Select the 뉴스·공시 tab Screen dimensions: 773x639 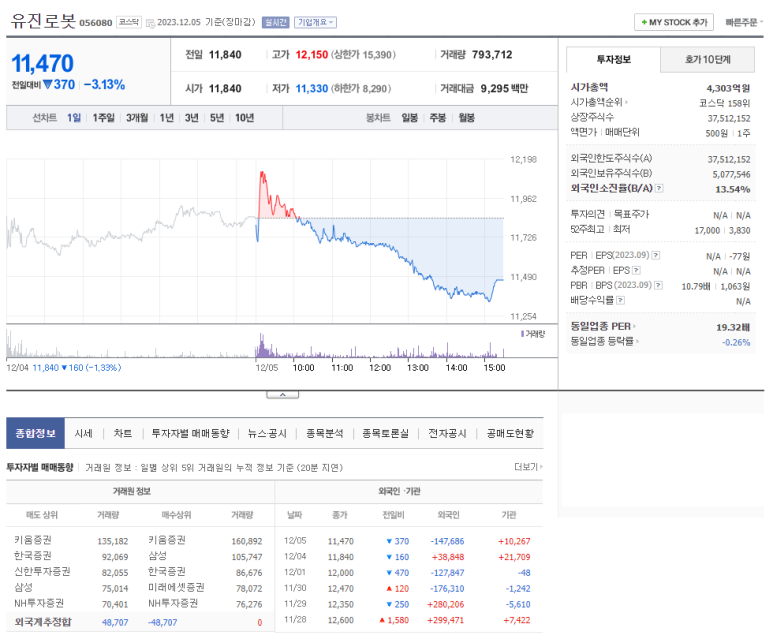tap(267, 433)
